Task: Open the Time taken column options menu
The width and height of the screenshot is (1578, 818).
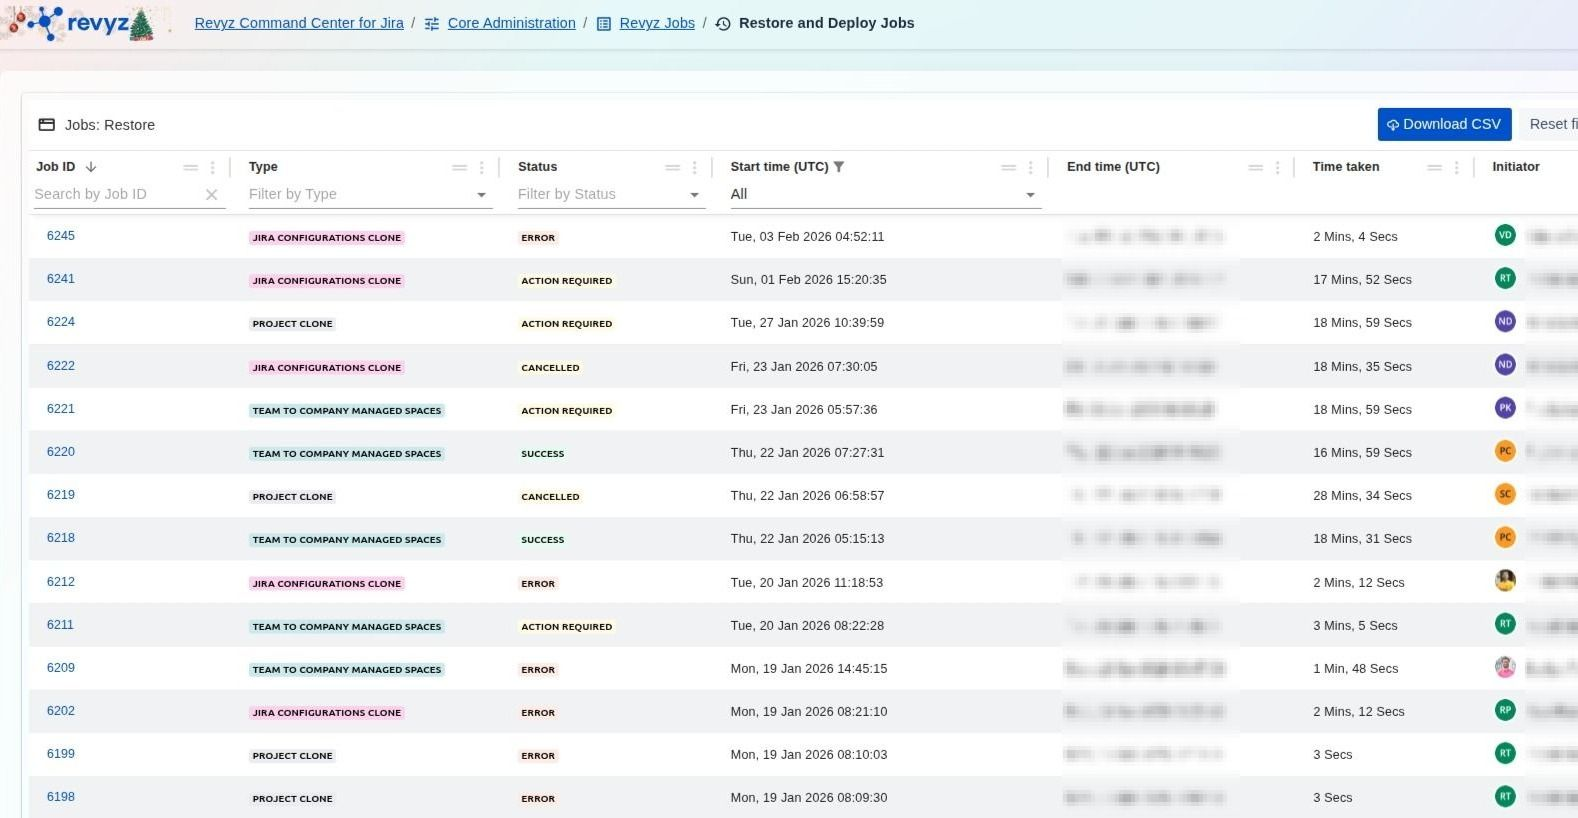Action: 1456,168
